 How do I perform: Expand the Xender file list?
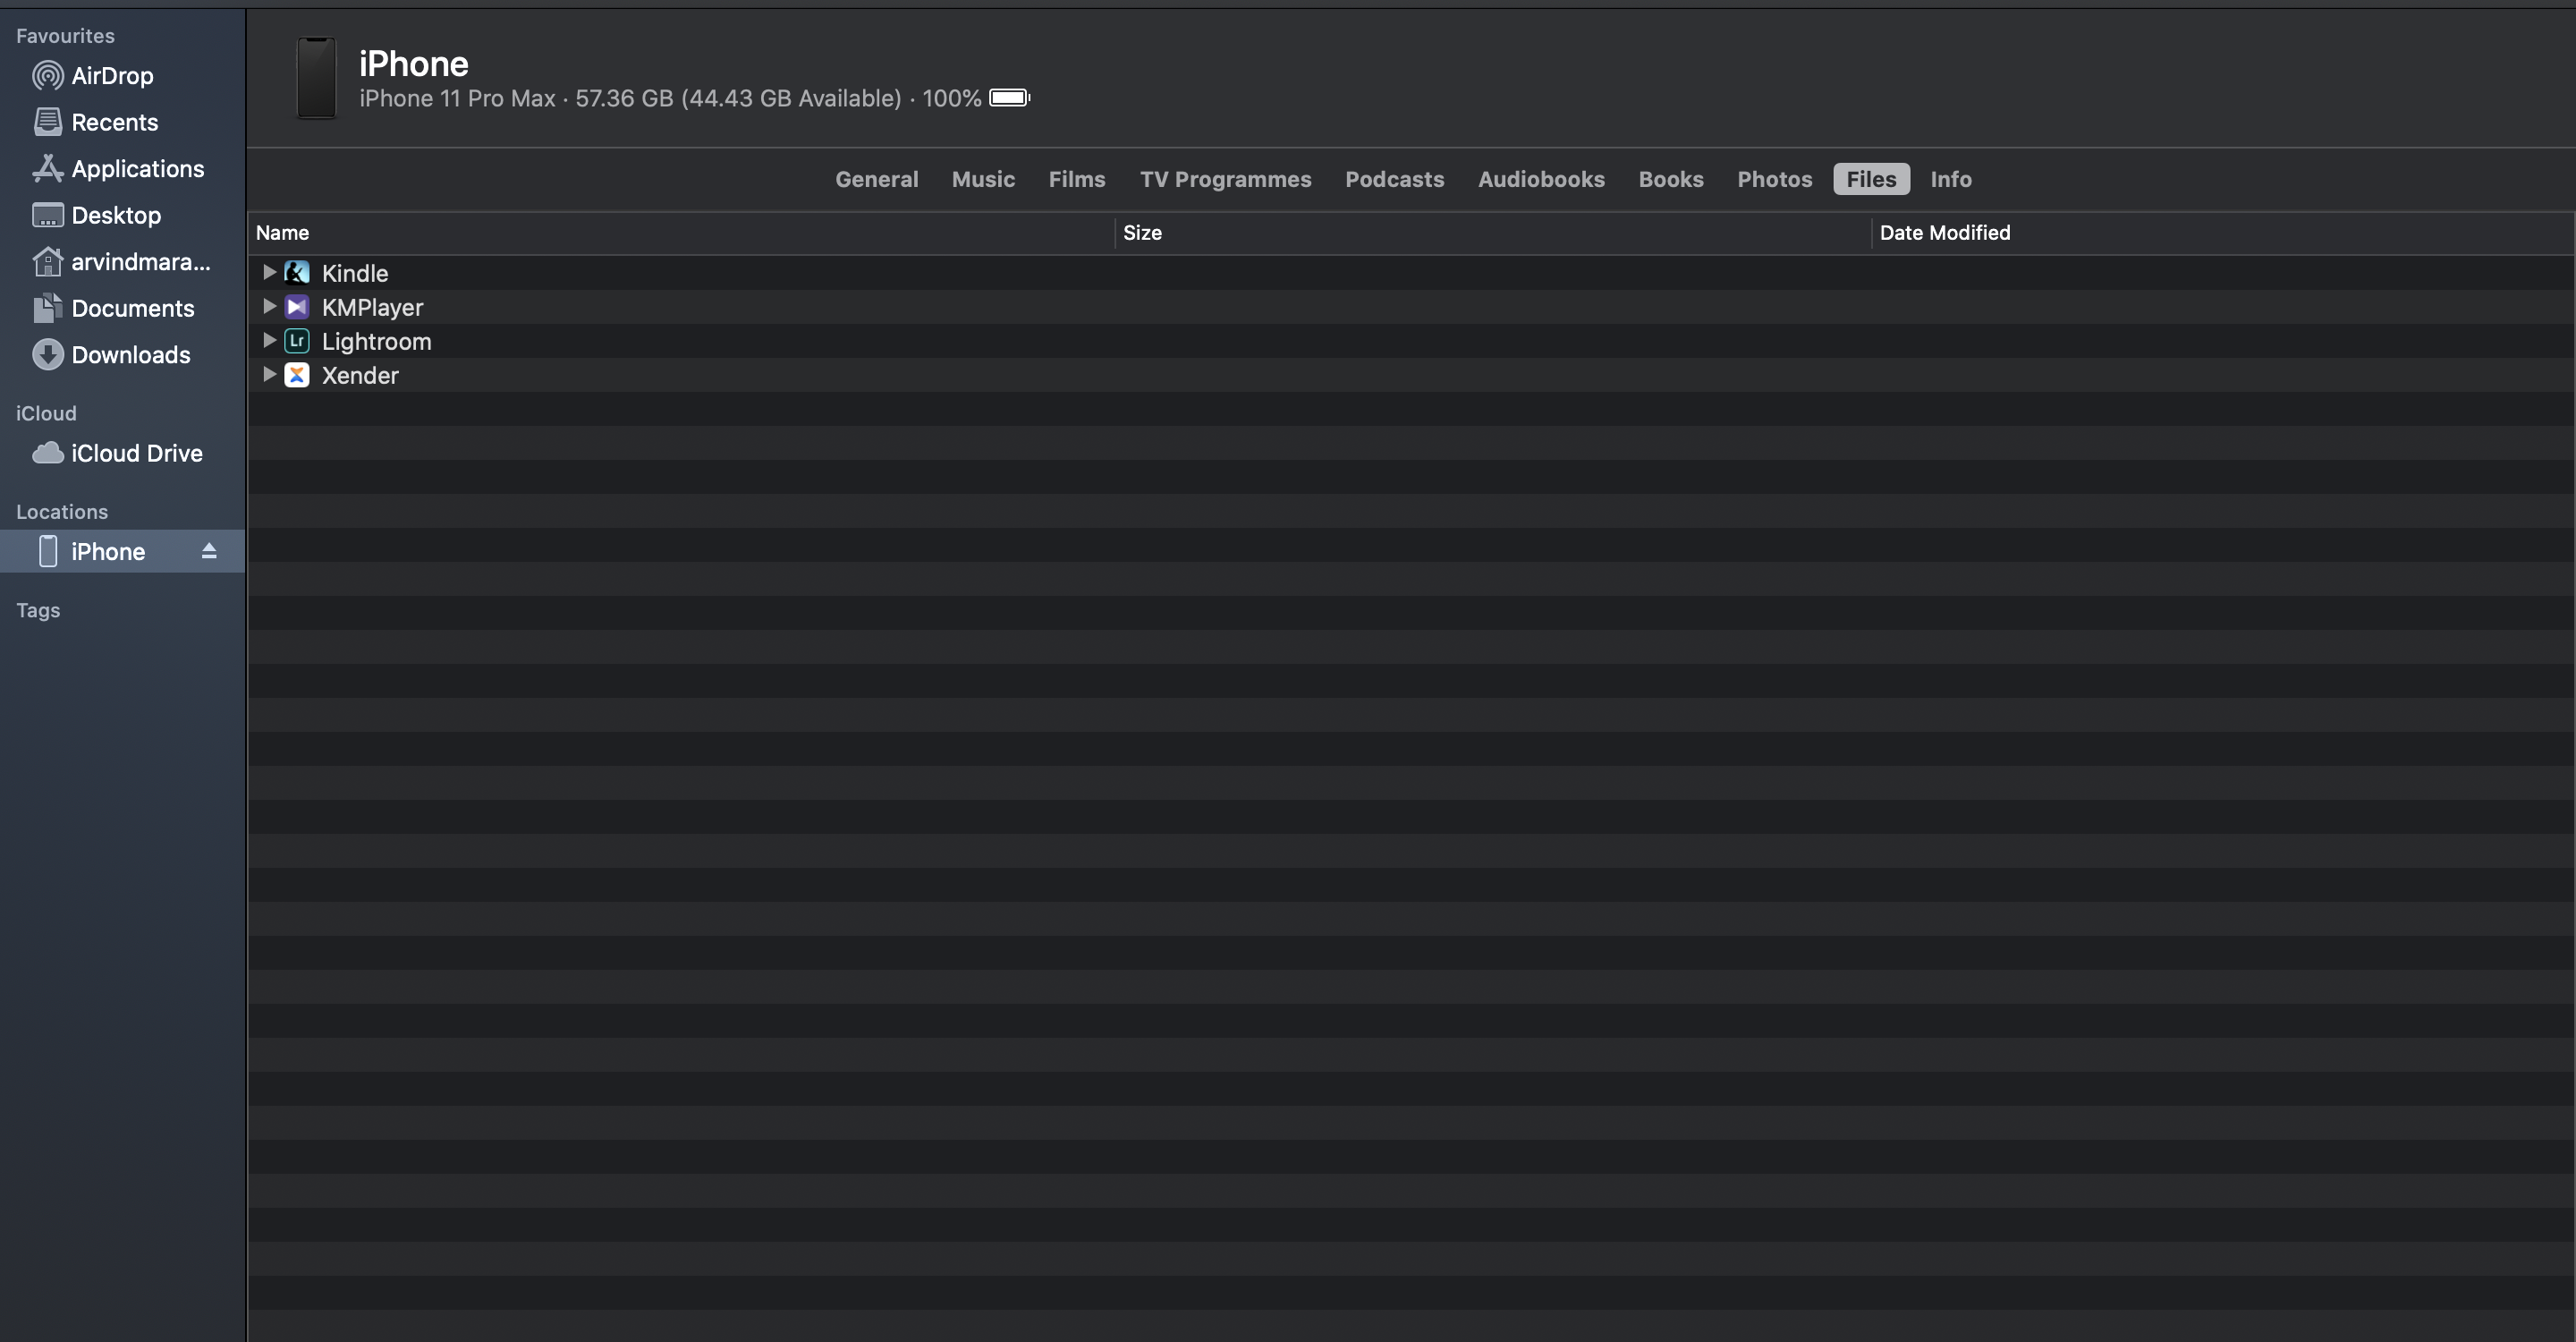269,374
